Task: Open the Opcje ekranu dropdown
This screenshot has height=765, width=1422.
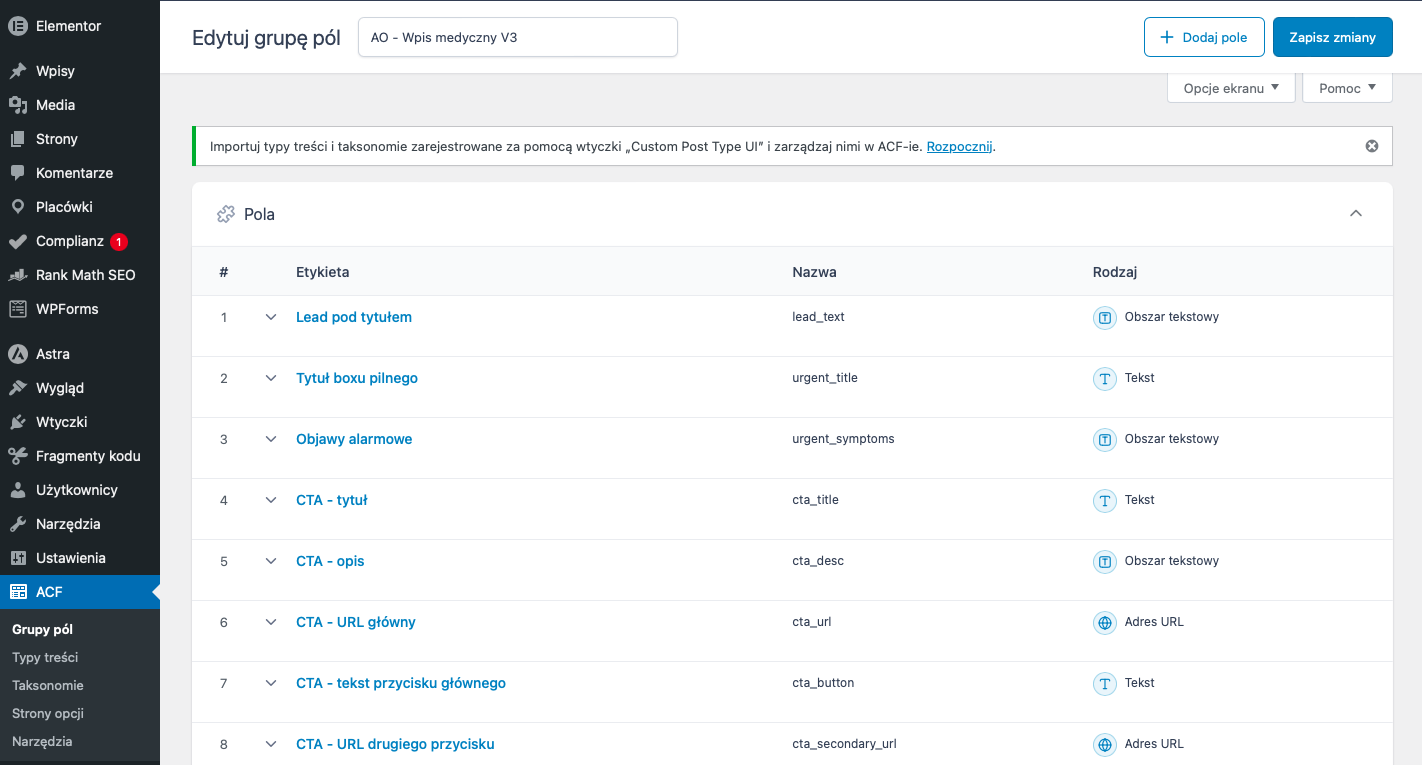Action: tap(1231, 88)
